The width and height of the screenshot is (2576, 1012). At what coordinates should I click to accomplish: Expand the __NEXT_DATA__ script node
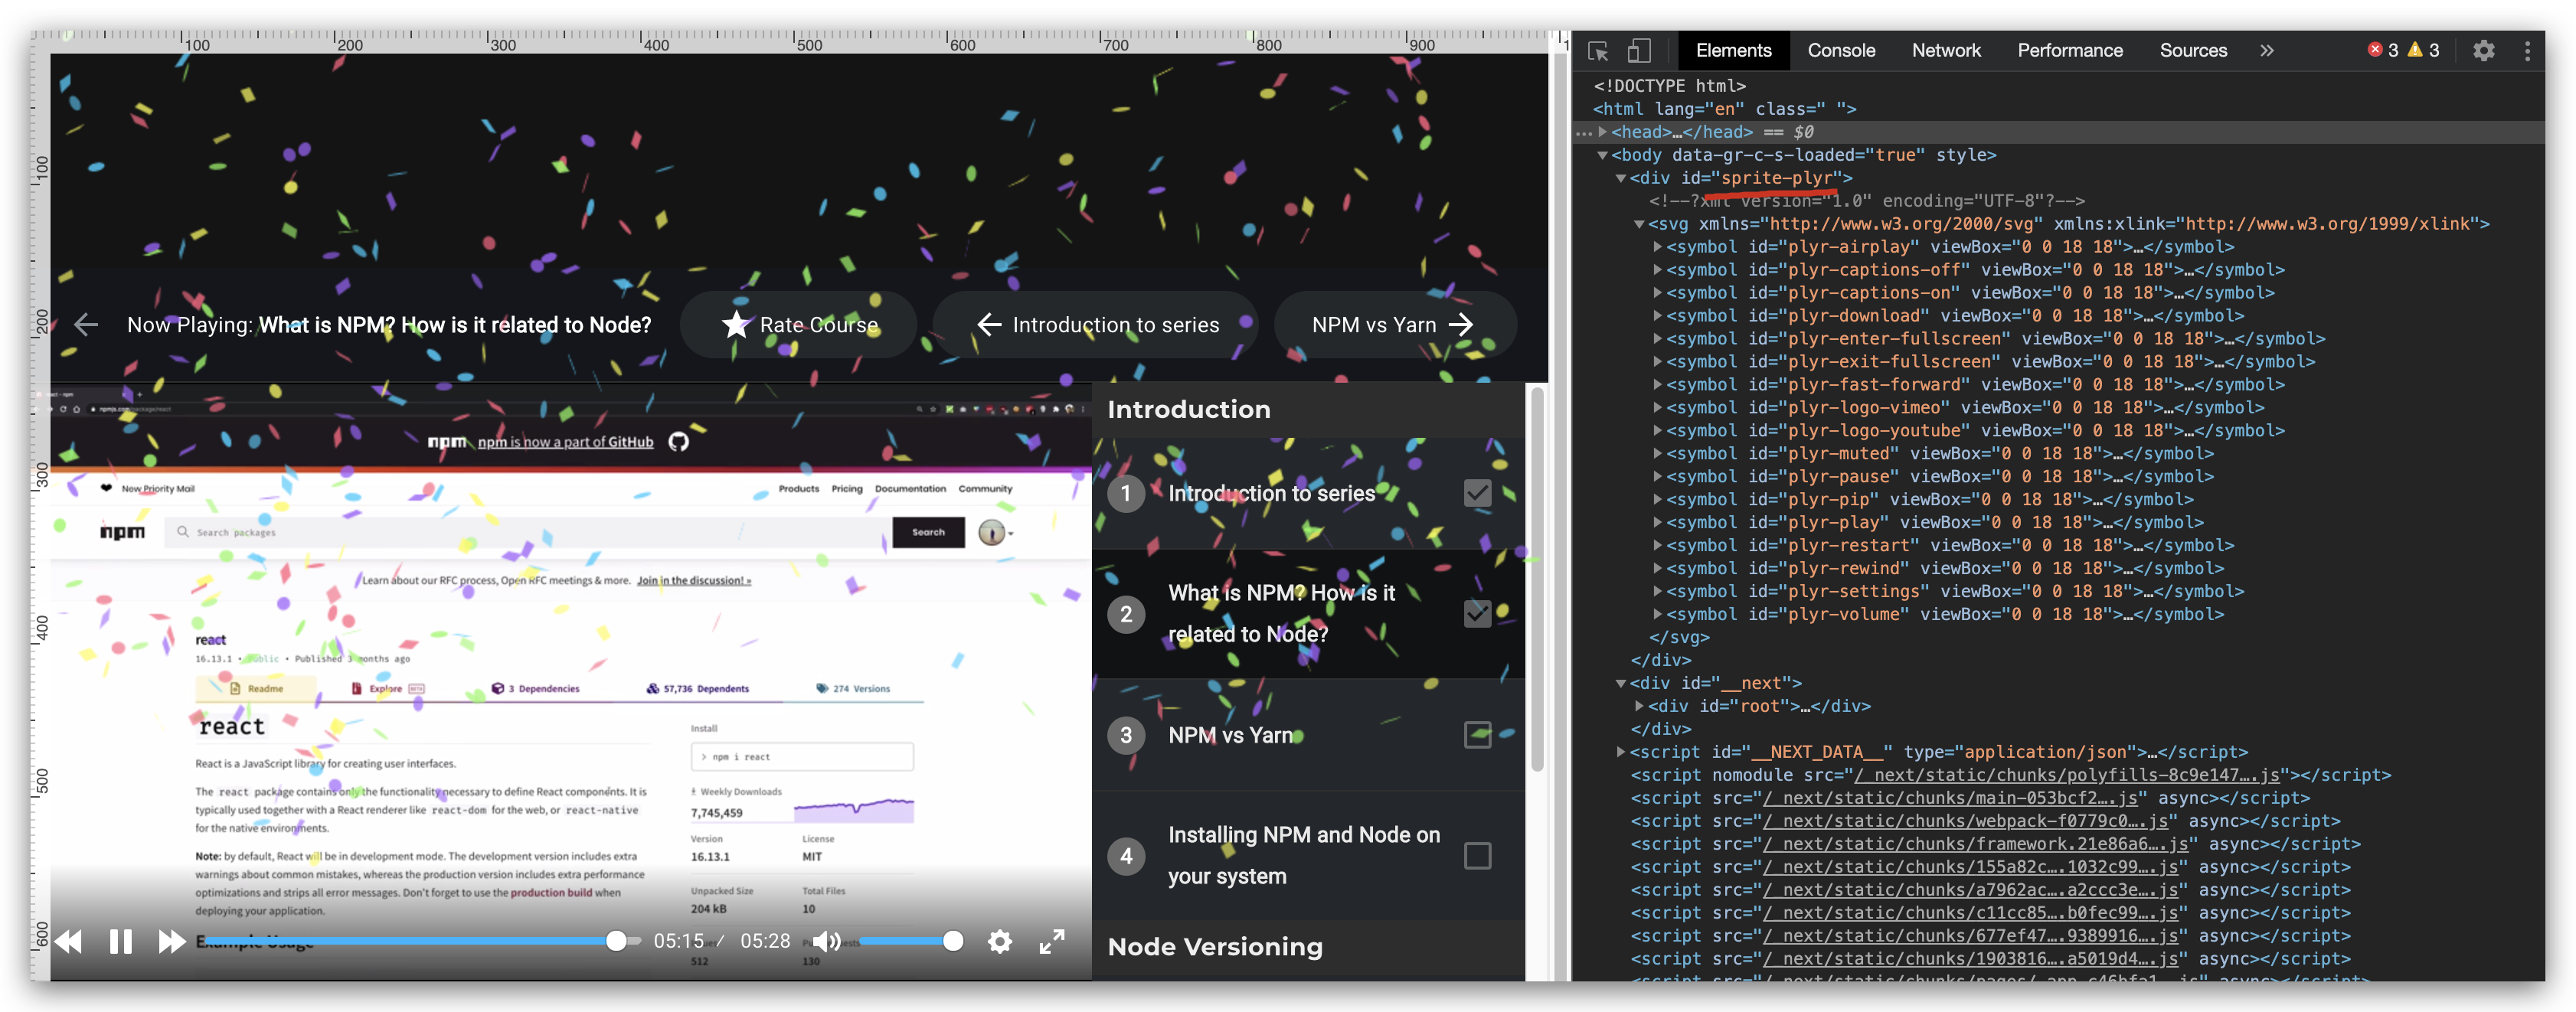1621,752
